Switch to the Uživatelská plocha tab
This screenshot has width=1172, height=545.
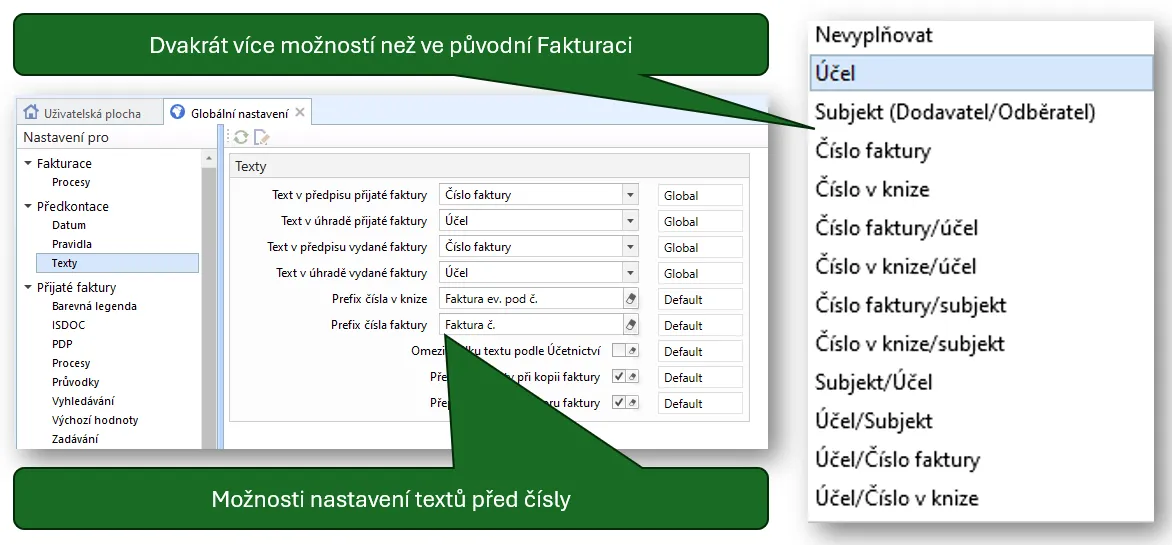91,113
